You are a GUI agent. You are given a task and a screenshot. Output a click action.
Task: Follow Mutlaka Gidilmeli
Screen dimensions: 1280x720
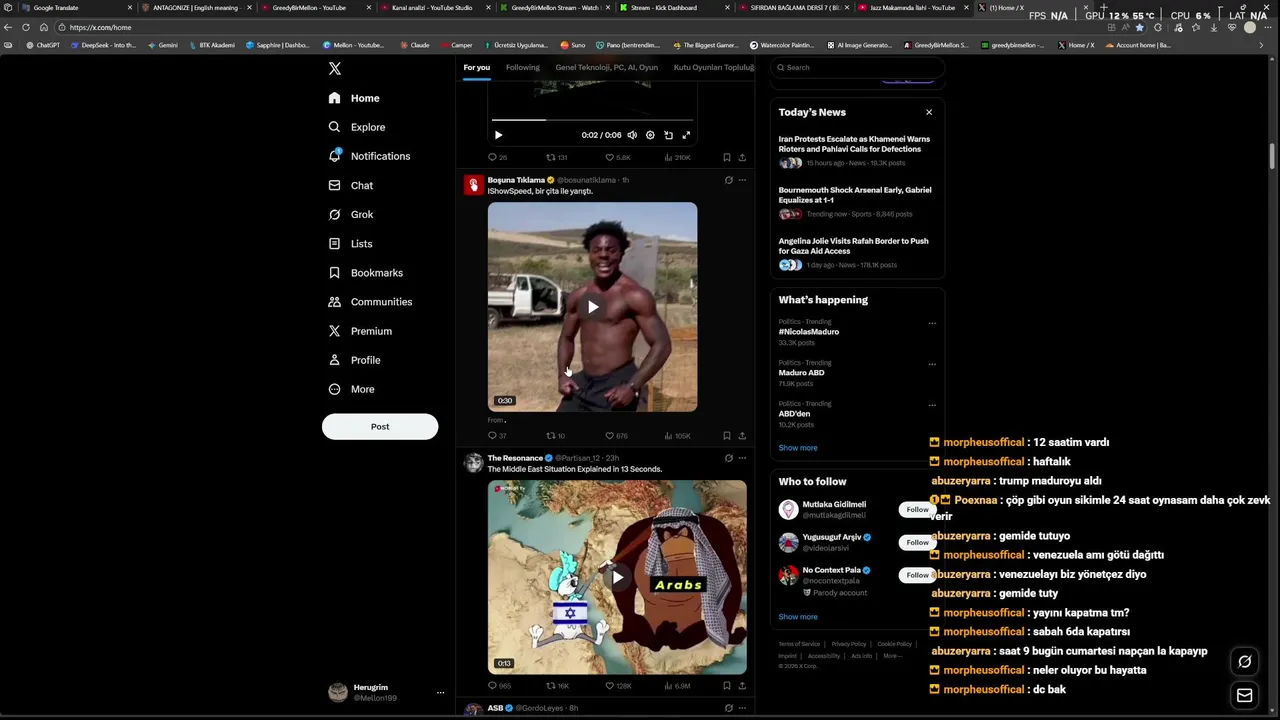click(x=917, y=510)
